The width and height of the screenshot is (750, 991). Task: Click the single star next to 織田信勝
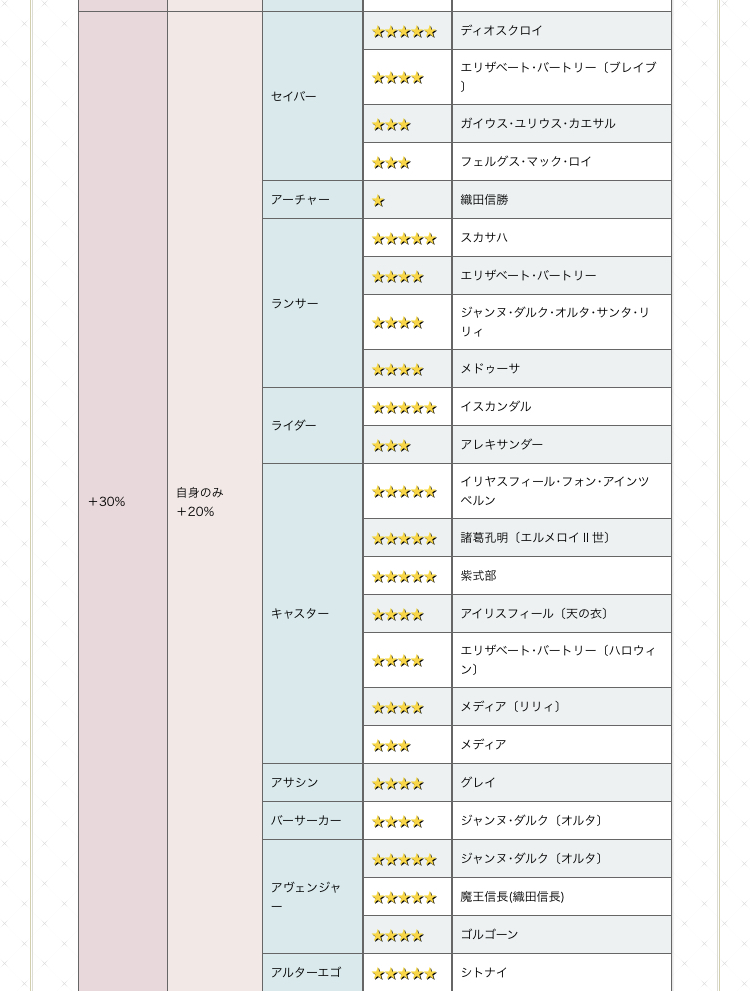[378, 201]
